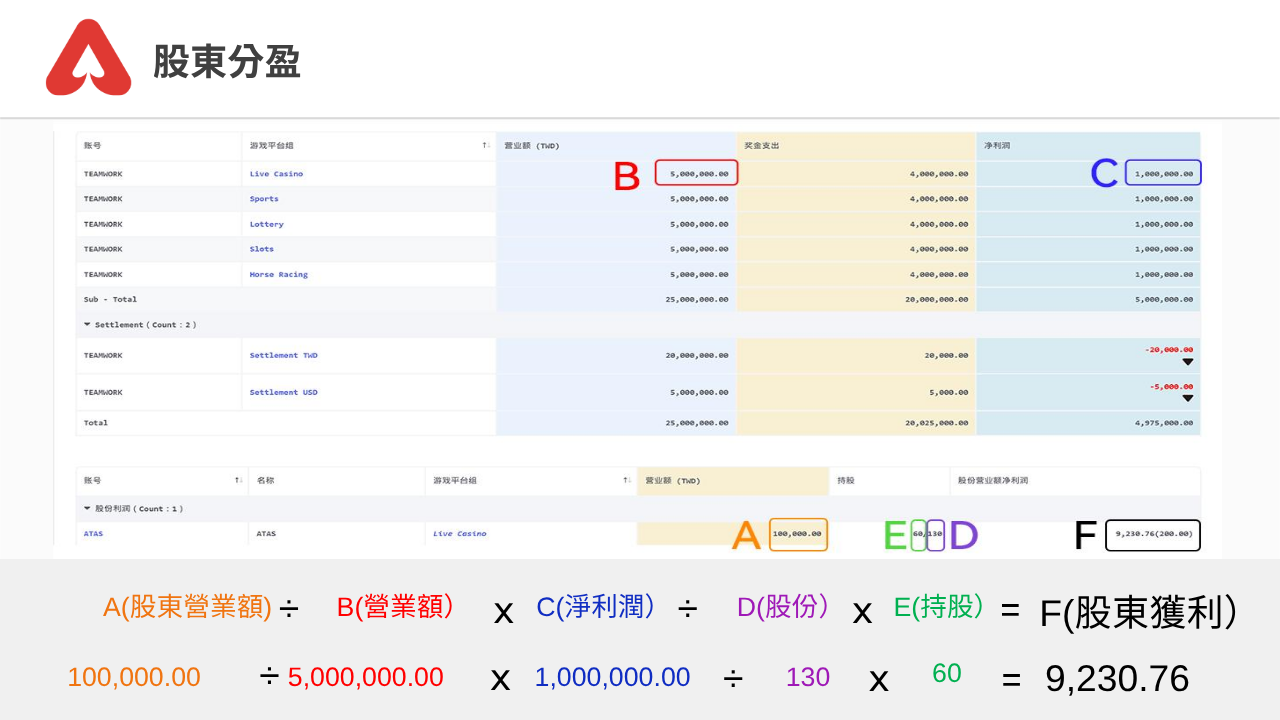Collapse the 股份利润 (Count : 1) group
1280x720 pixels.
coord(87,509)
